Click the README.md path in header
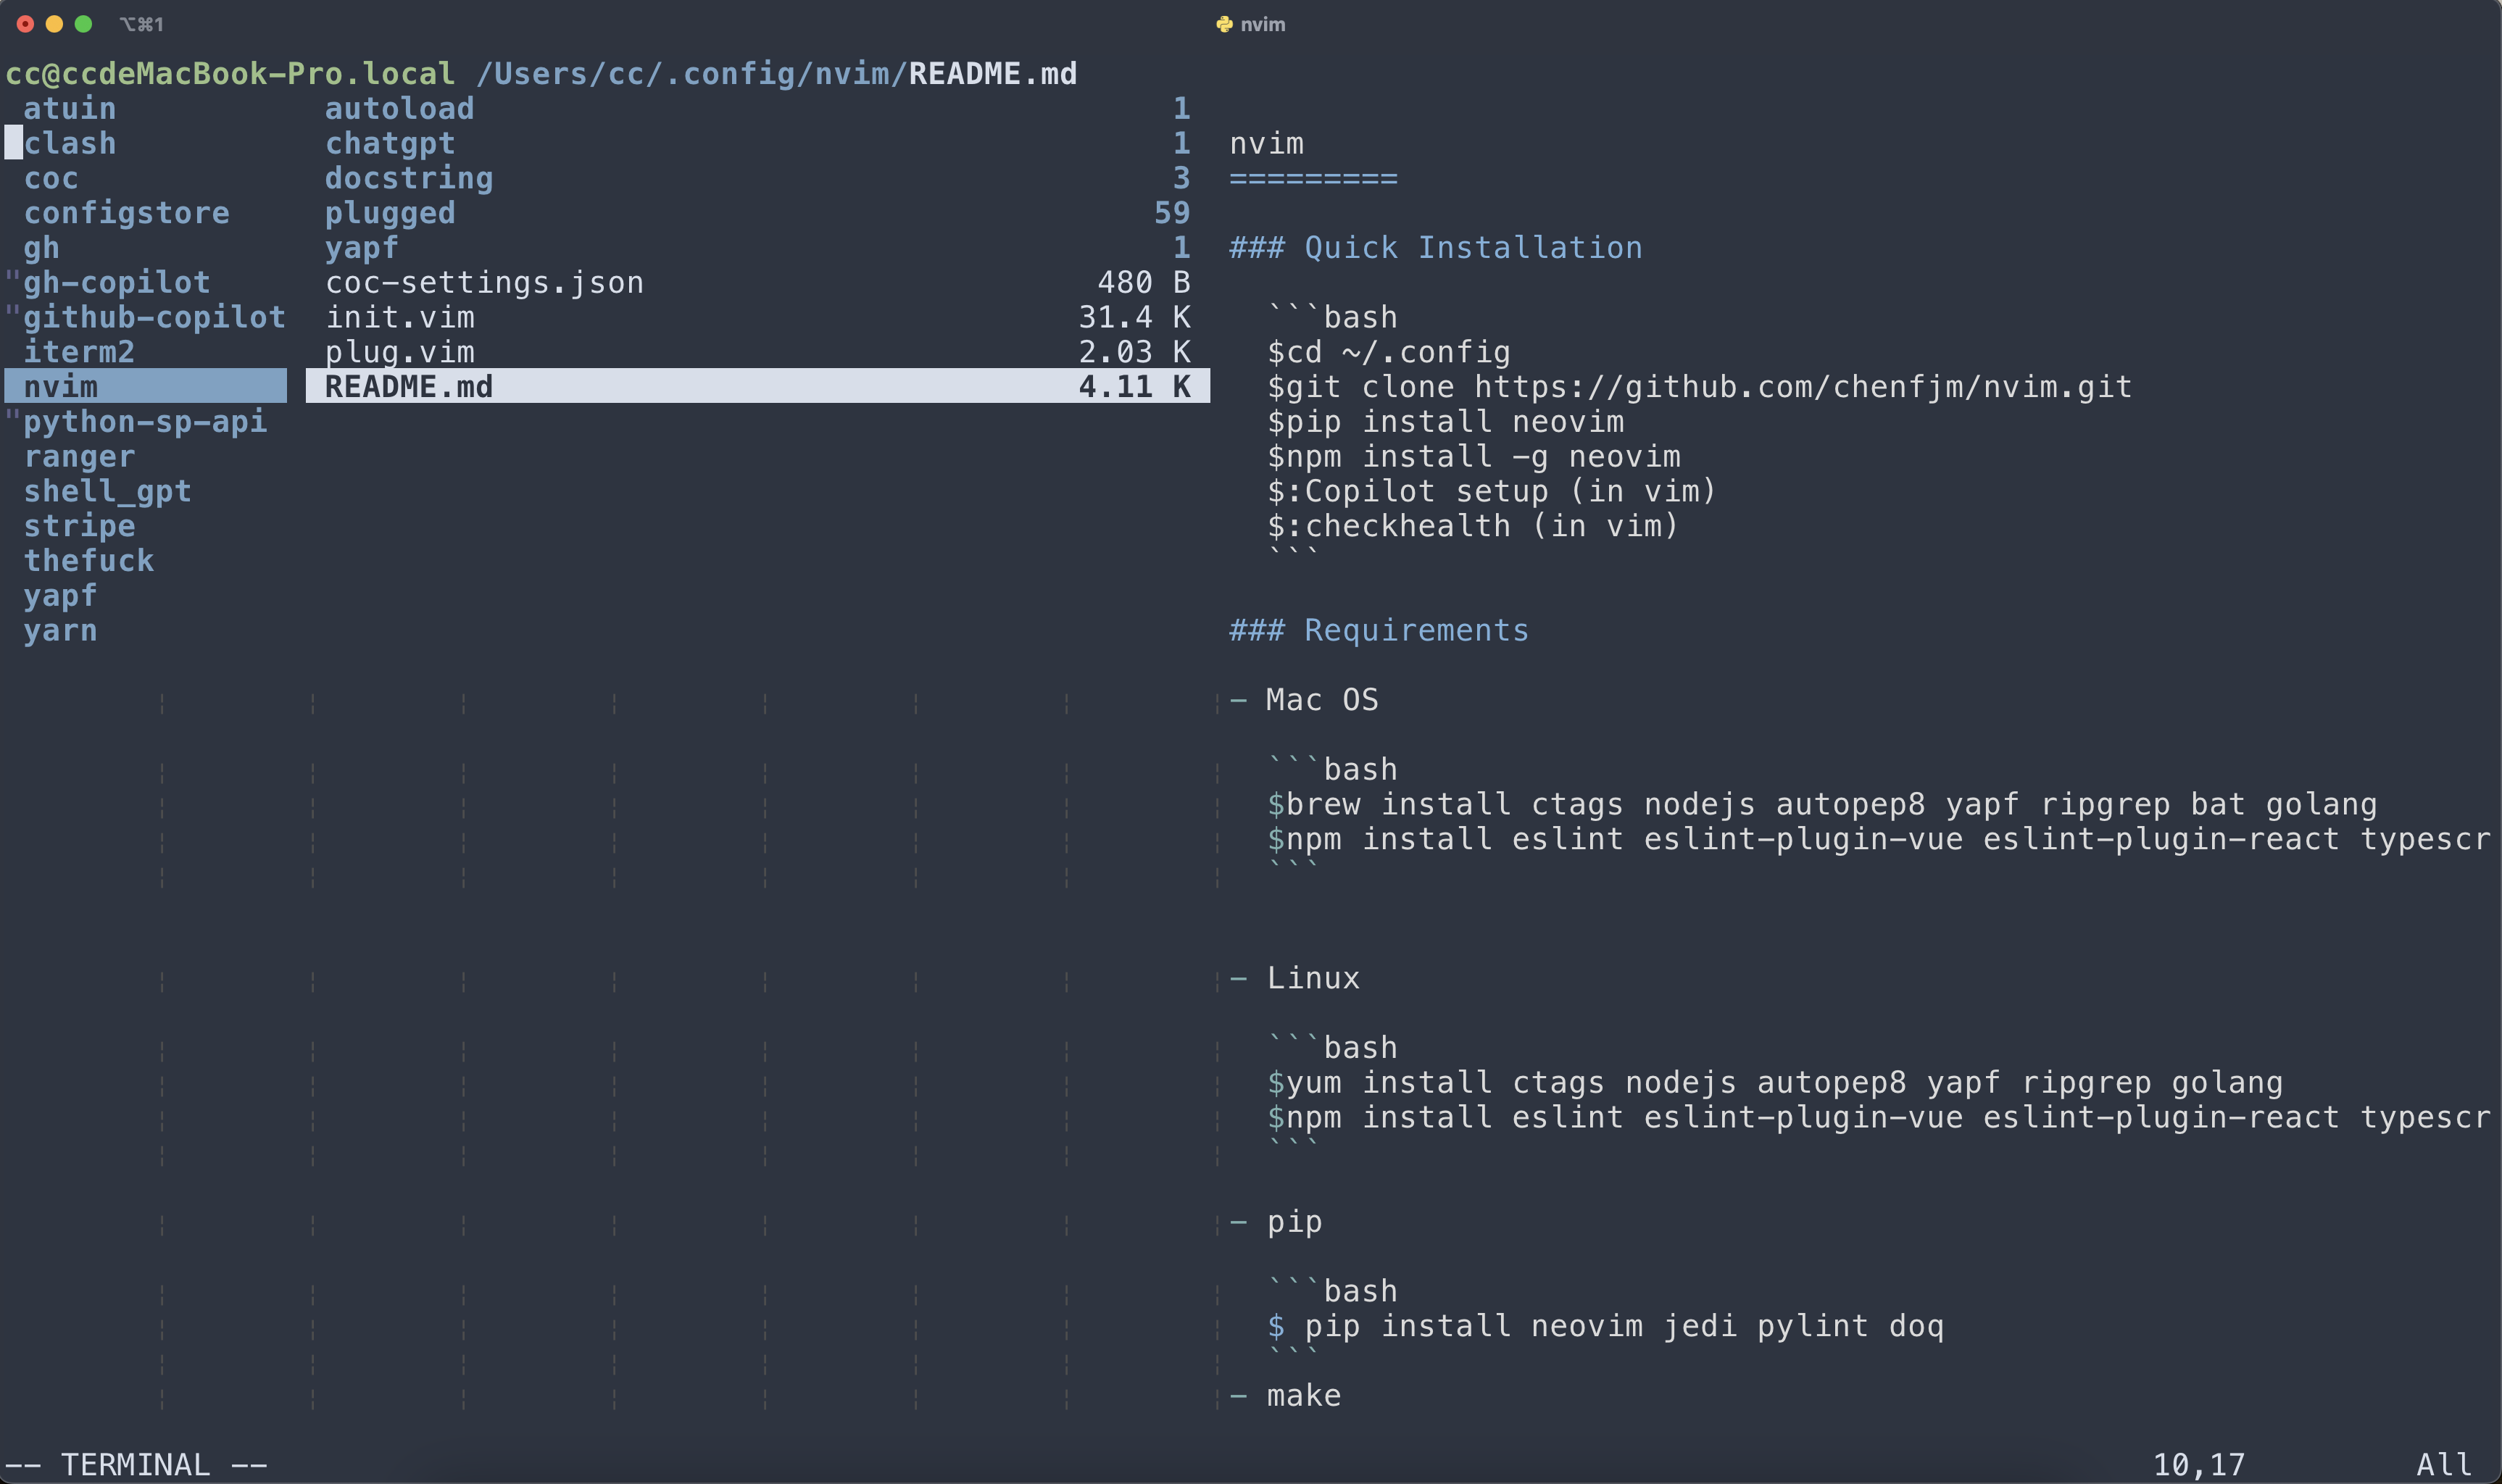 click(x=992, y=73)
